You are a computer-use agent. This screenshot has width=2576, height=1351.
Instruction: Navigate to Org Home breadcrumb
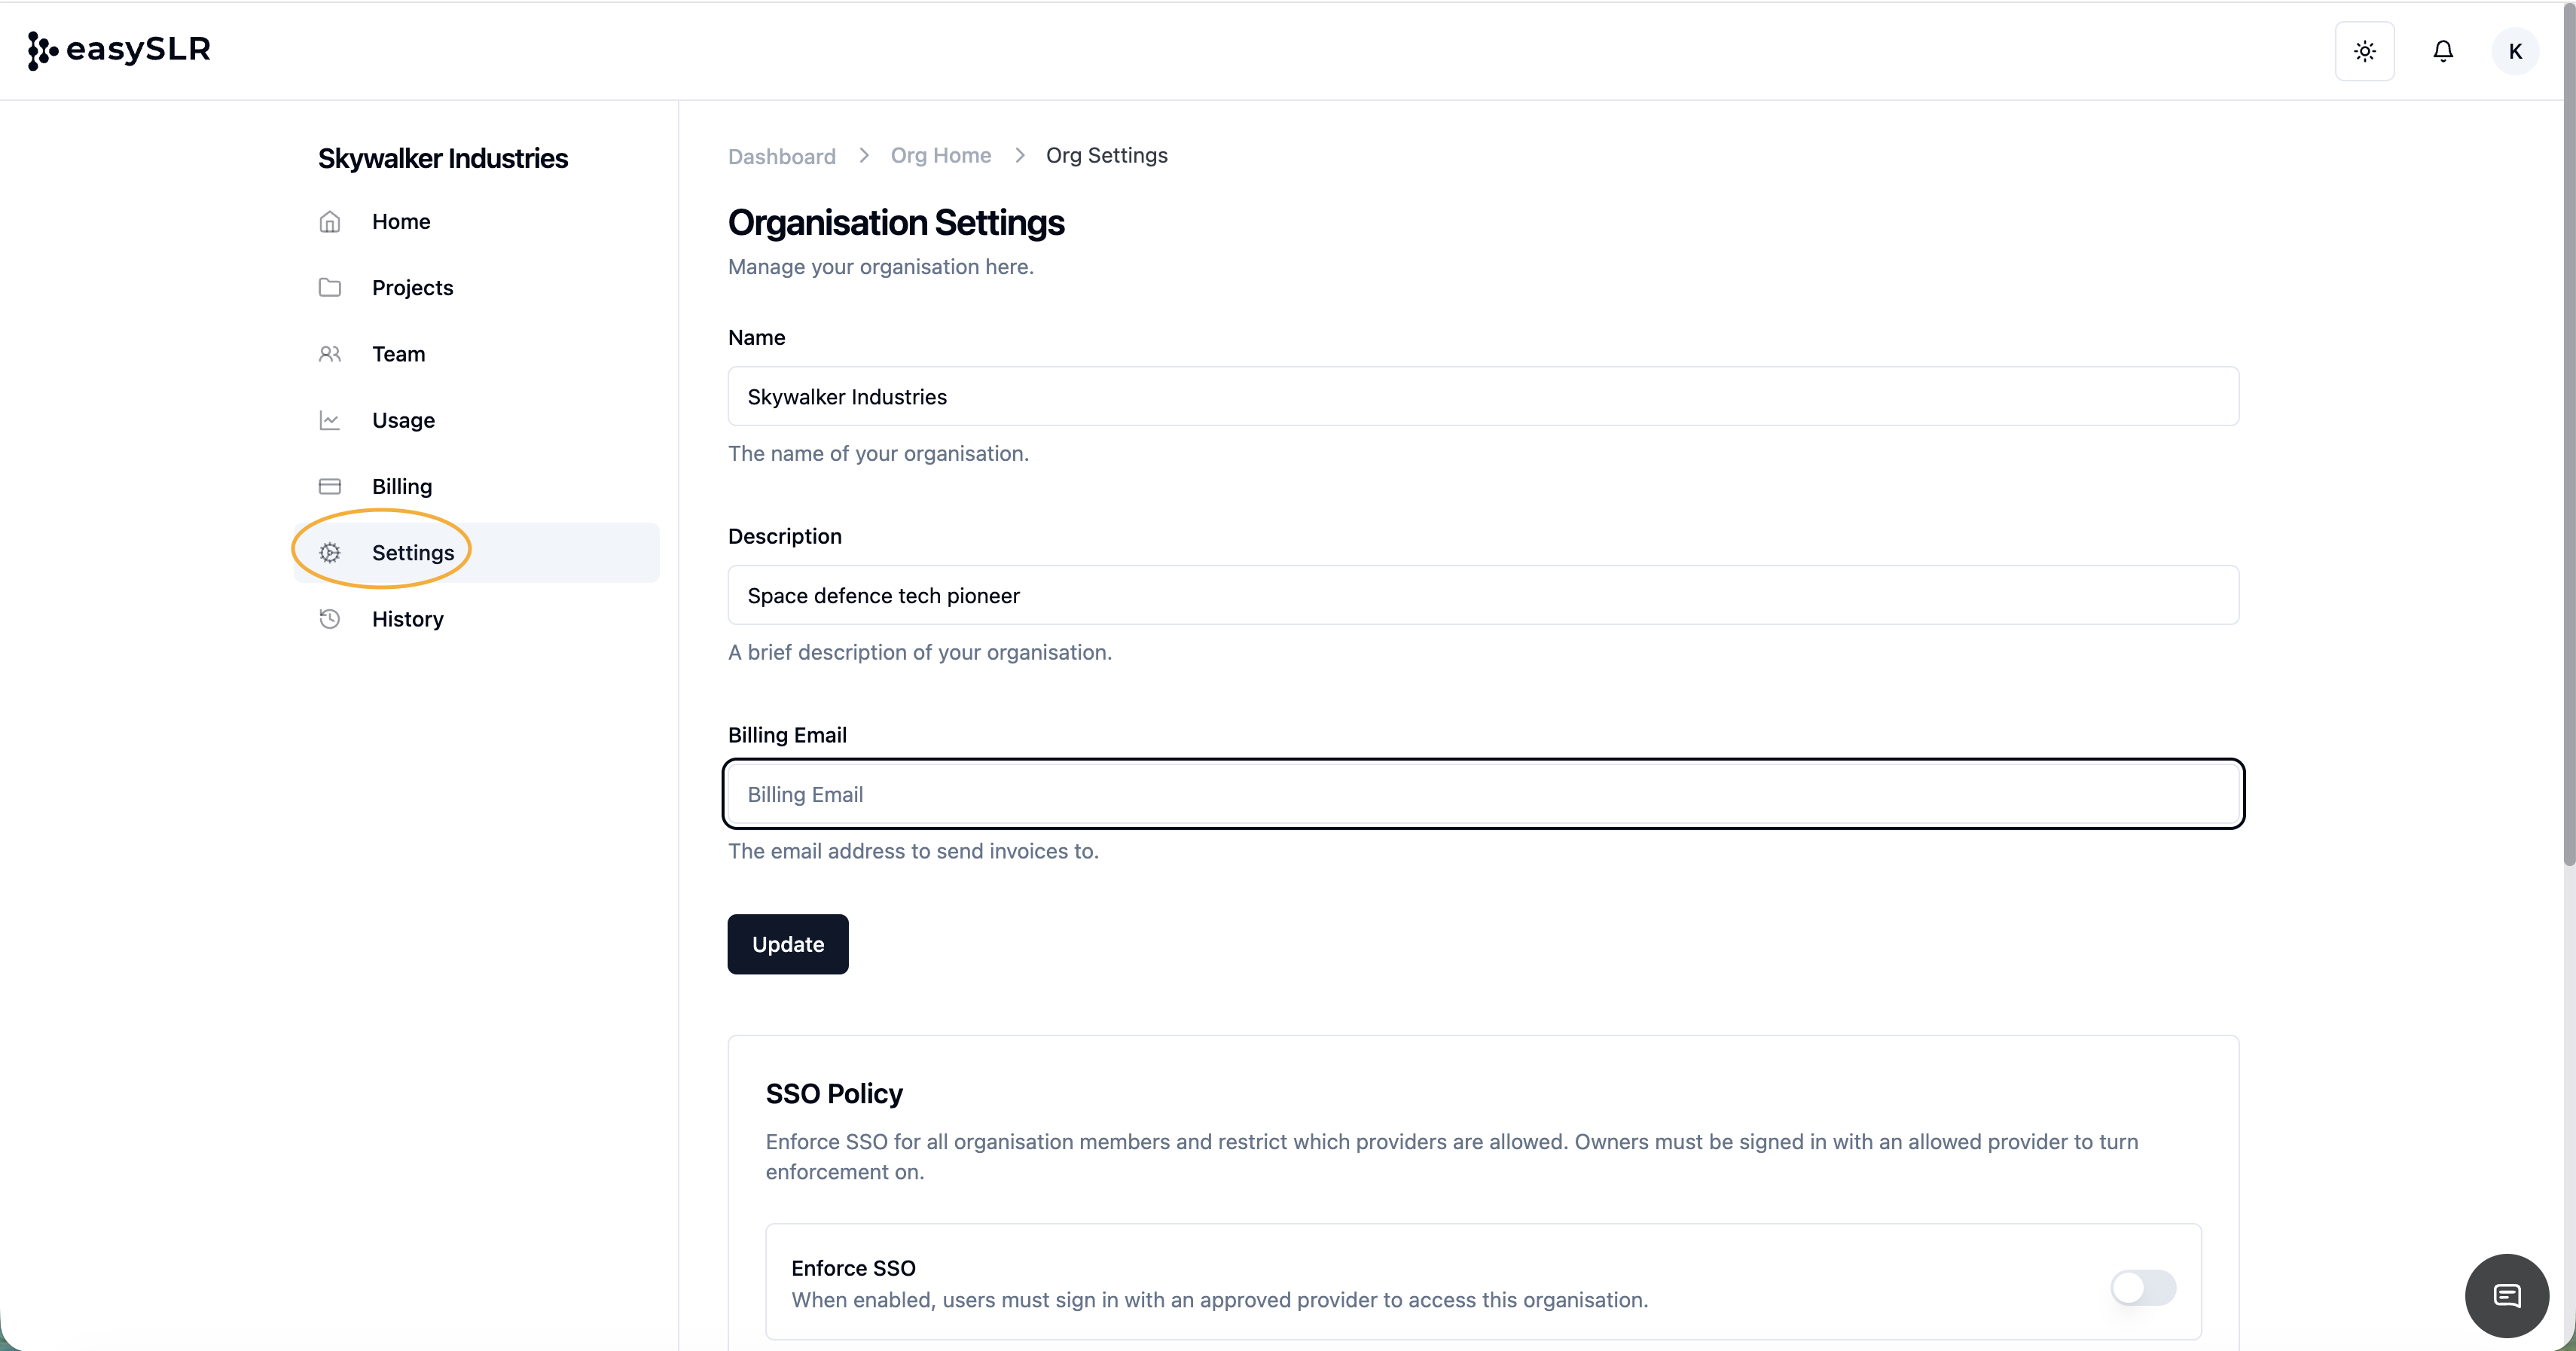pyautogui.click(x=940, y=155)
